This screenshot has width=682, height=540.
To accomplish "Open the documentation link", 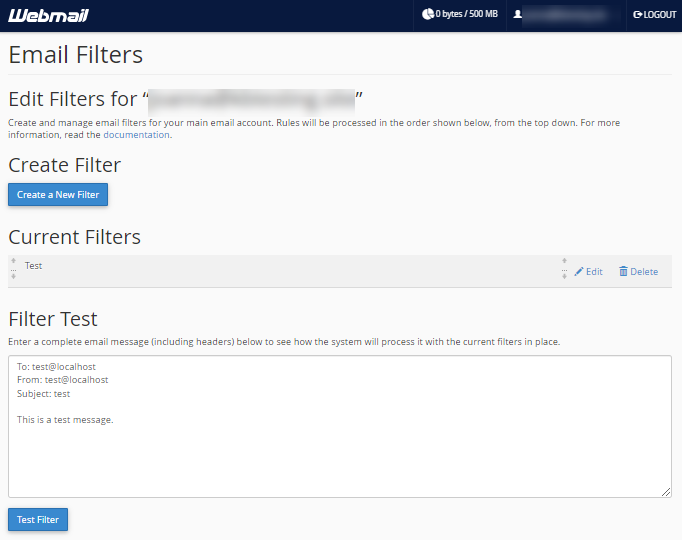I will (136, 135).
